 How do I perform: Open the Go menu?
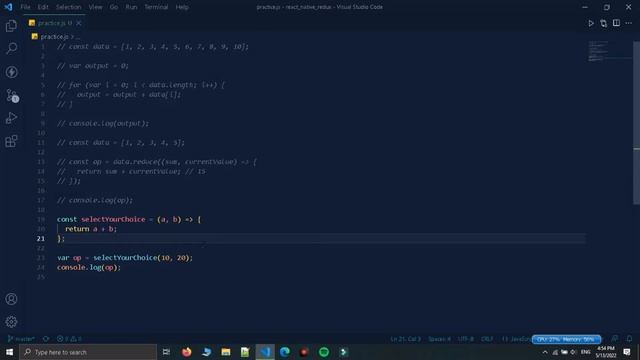tap(114, 7)
